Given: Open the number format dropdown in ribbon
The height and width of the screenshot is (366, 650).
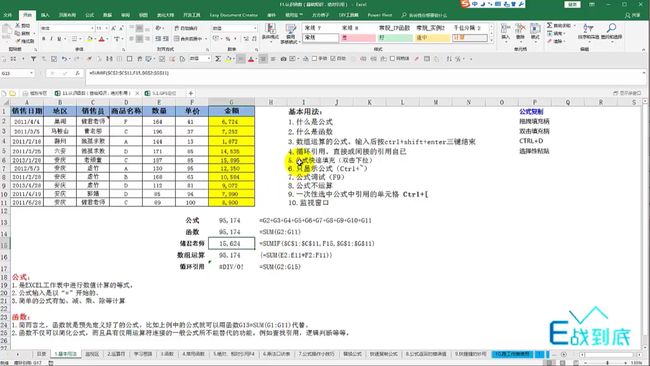Looking at the screenshot, I should tap(255, 28).
